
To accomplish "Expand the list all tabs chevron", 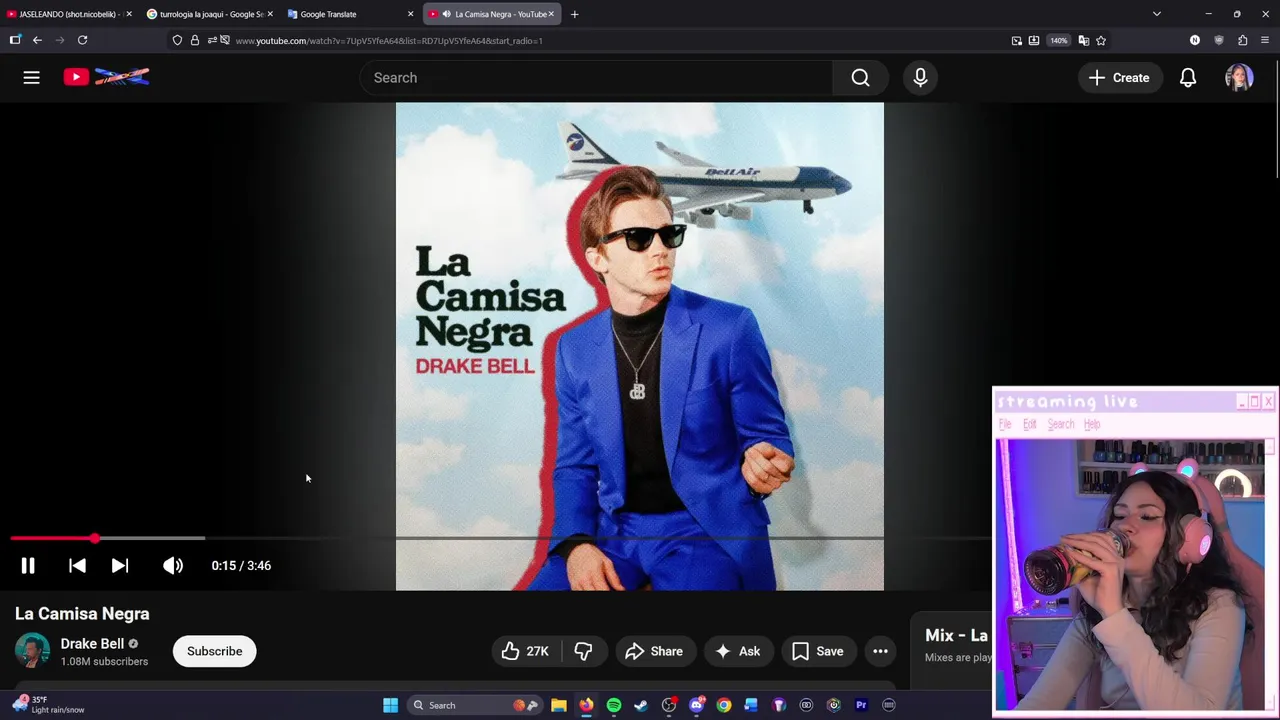I will click(x=1157, y=14).
